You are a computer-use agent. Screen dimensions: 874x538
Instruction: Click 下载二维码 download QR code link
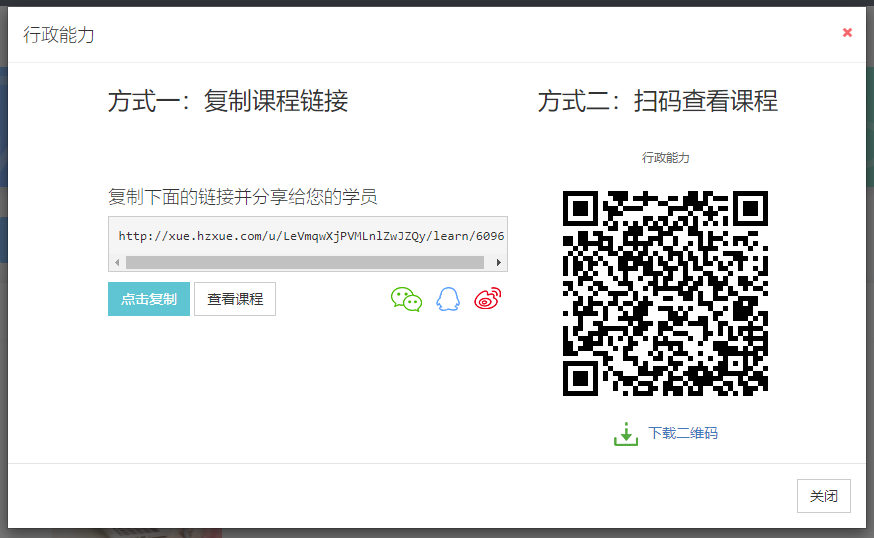pos(683,433)
